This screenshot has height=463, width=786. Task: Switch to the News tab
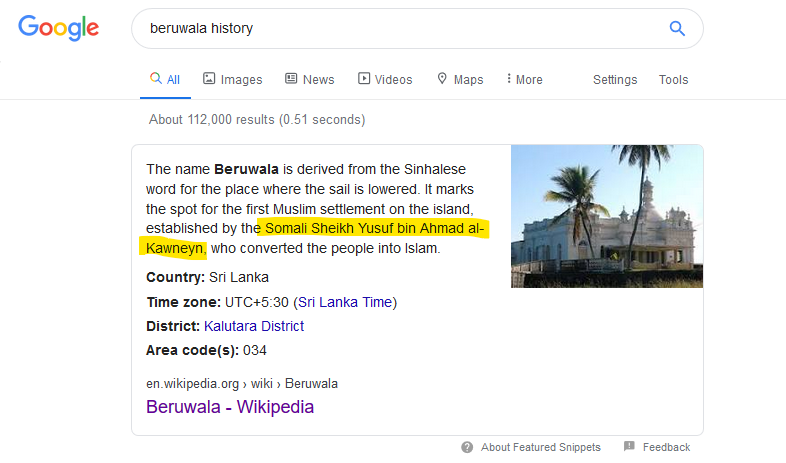(x=310, y=79)
